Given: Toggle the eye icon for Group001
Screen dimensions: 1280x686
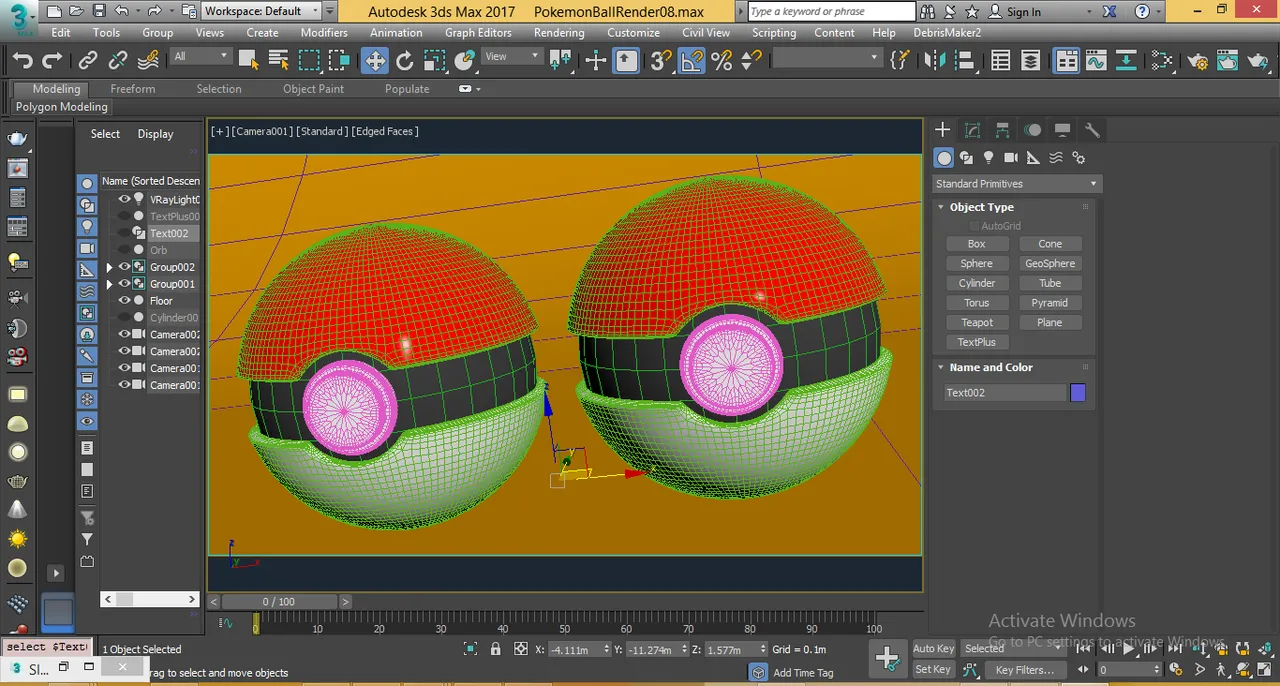Looking at the screenshot, I should 124,284.
